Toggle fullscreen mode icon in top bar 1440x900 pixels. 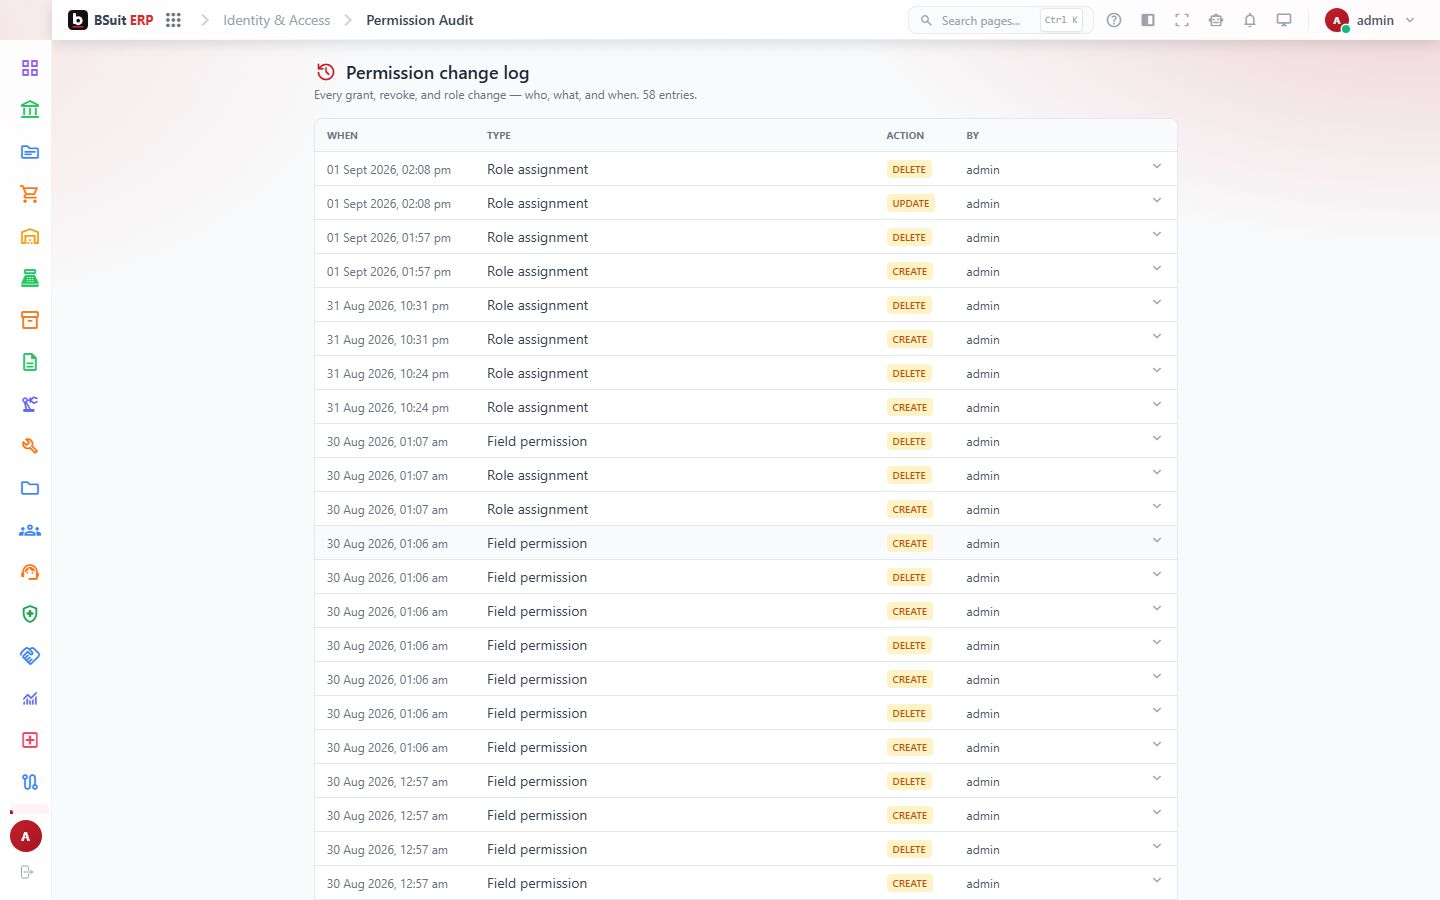pos(1182,20)
